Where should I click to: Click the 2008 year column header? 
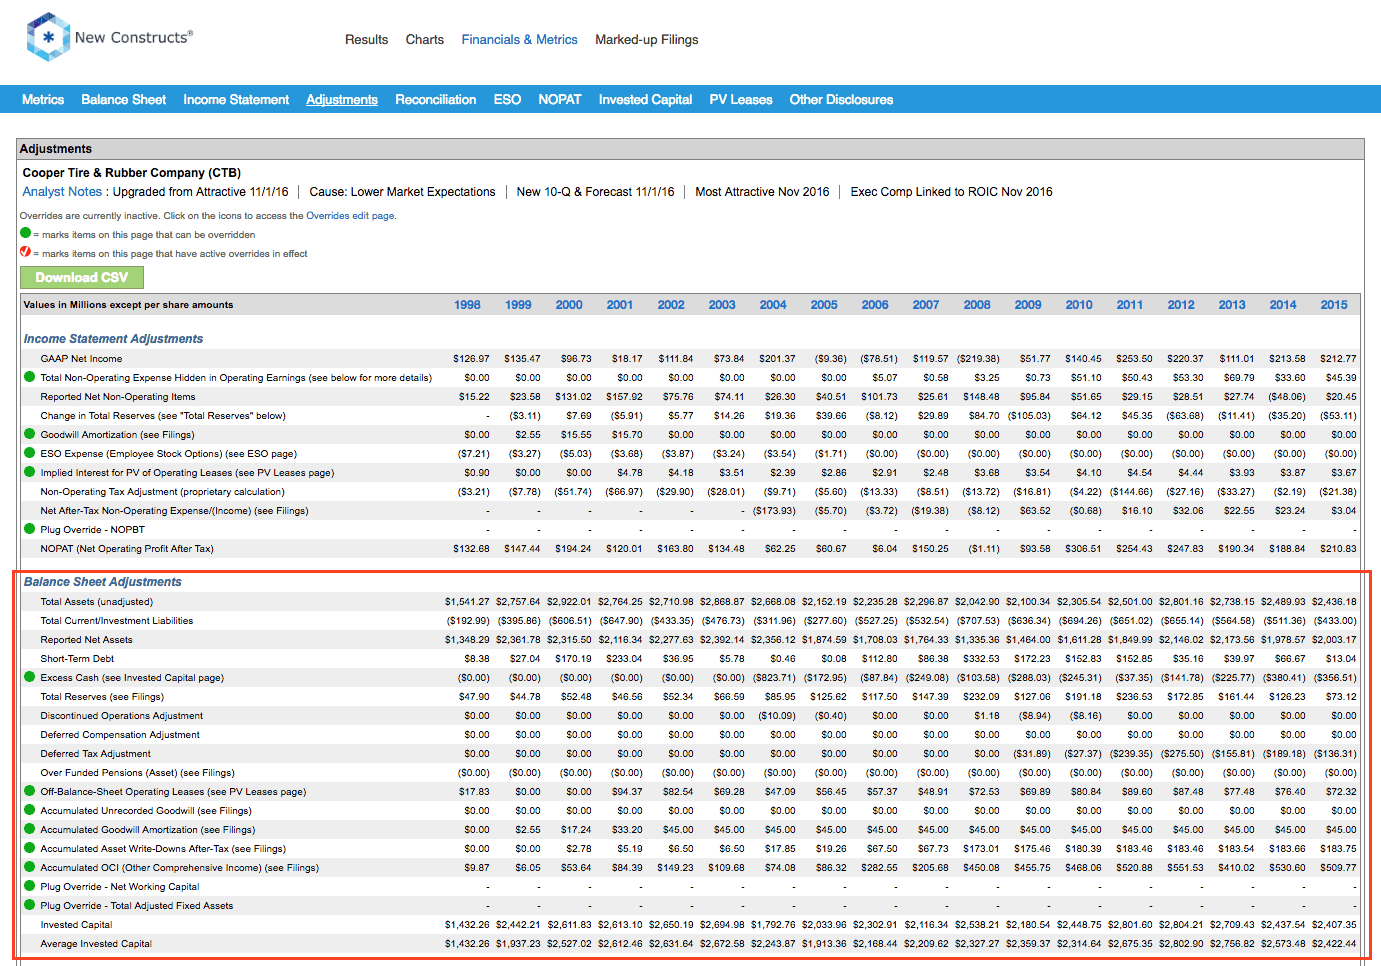point(977,305)
